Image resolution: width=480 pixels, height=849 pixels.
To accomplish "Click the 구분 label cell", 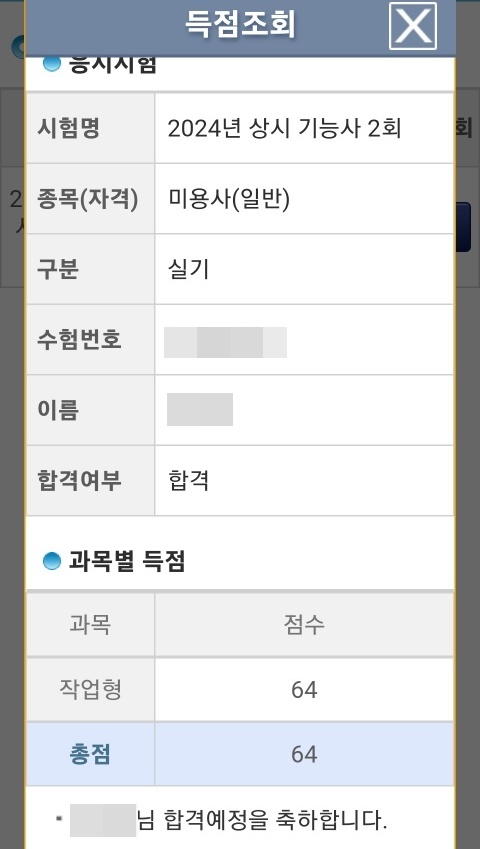I will click(x=90, y=269).
